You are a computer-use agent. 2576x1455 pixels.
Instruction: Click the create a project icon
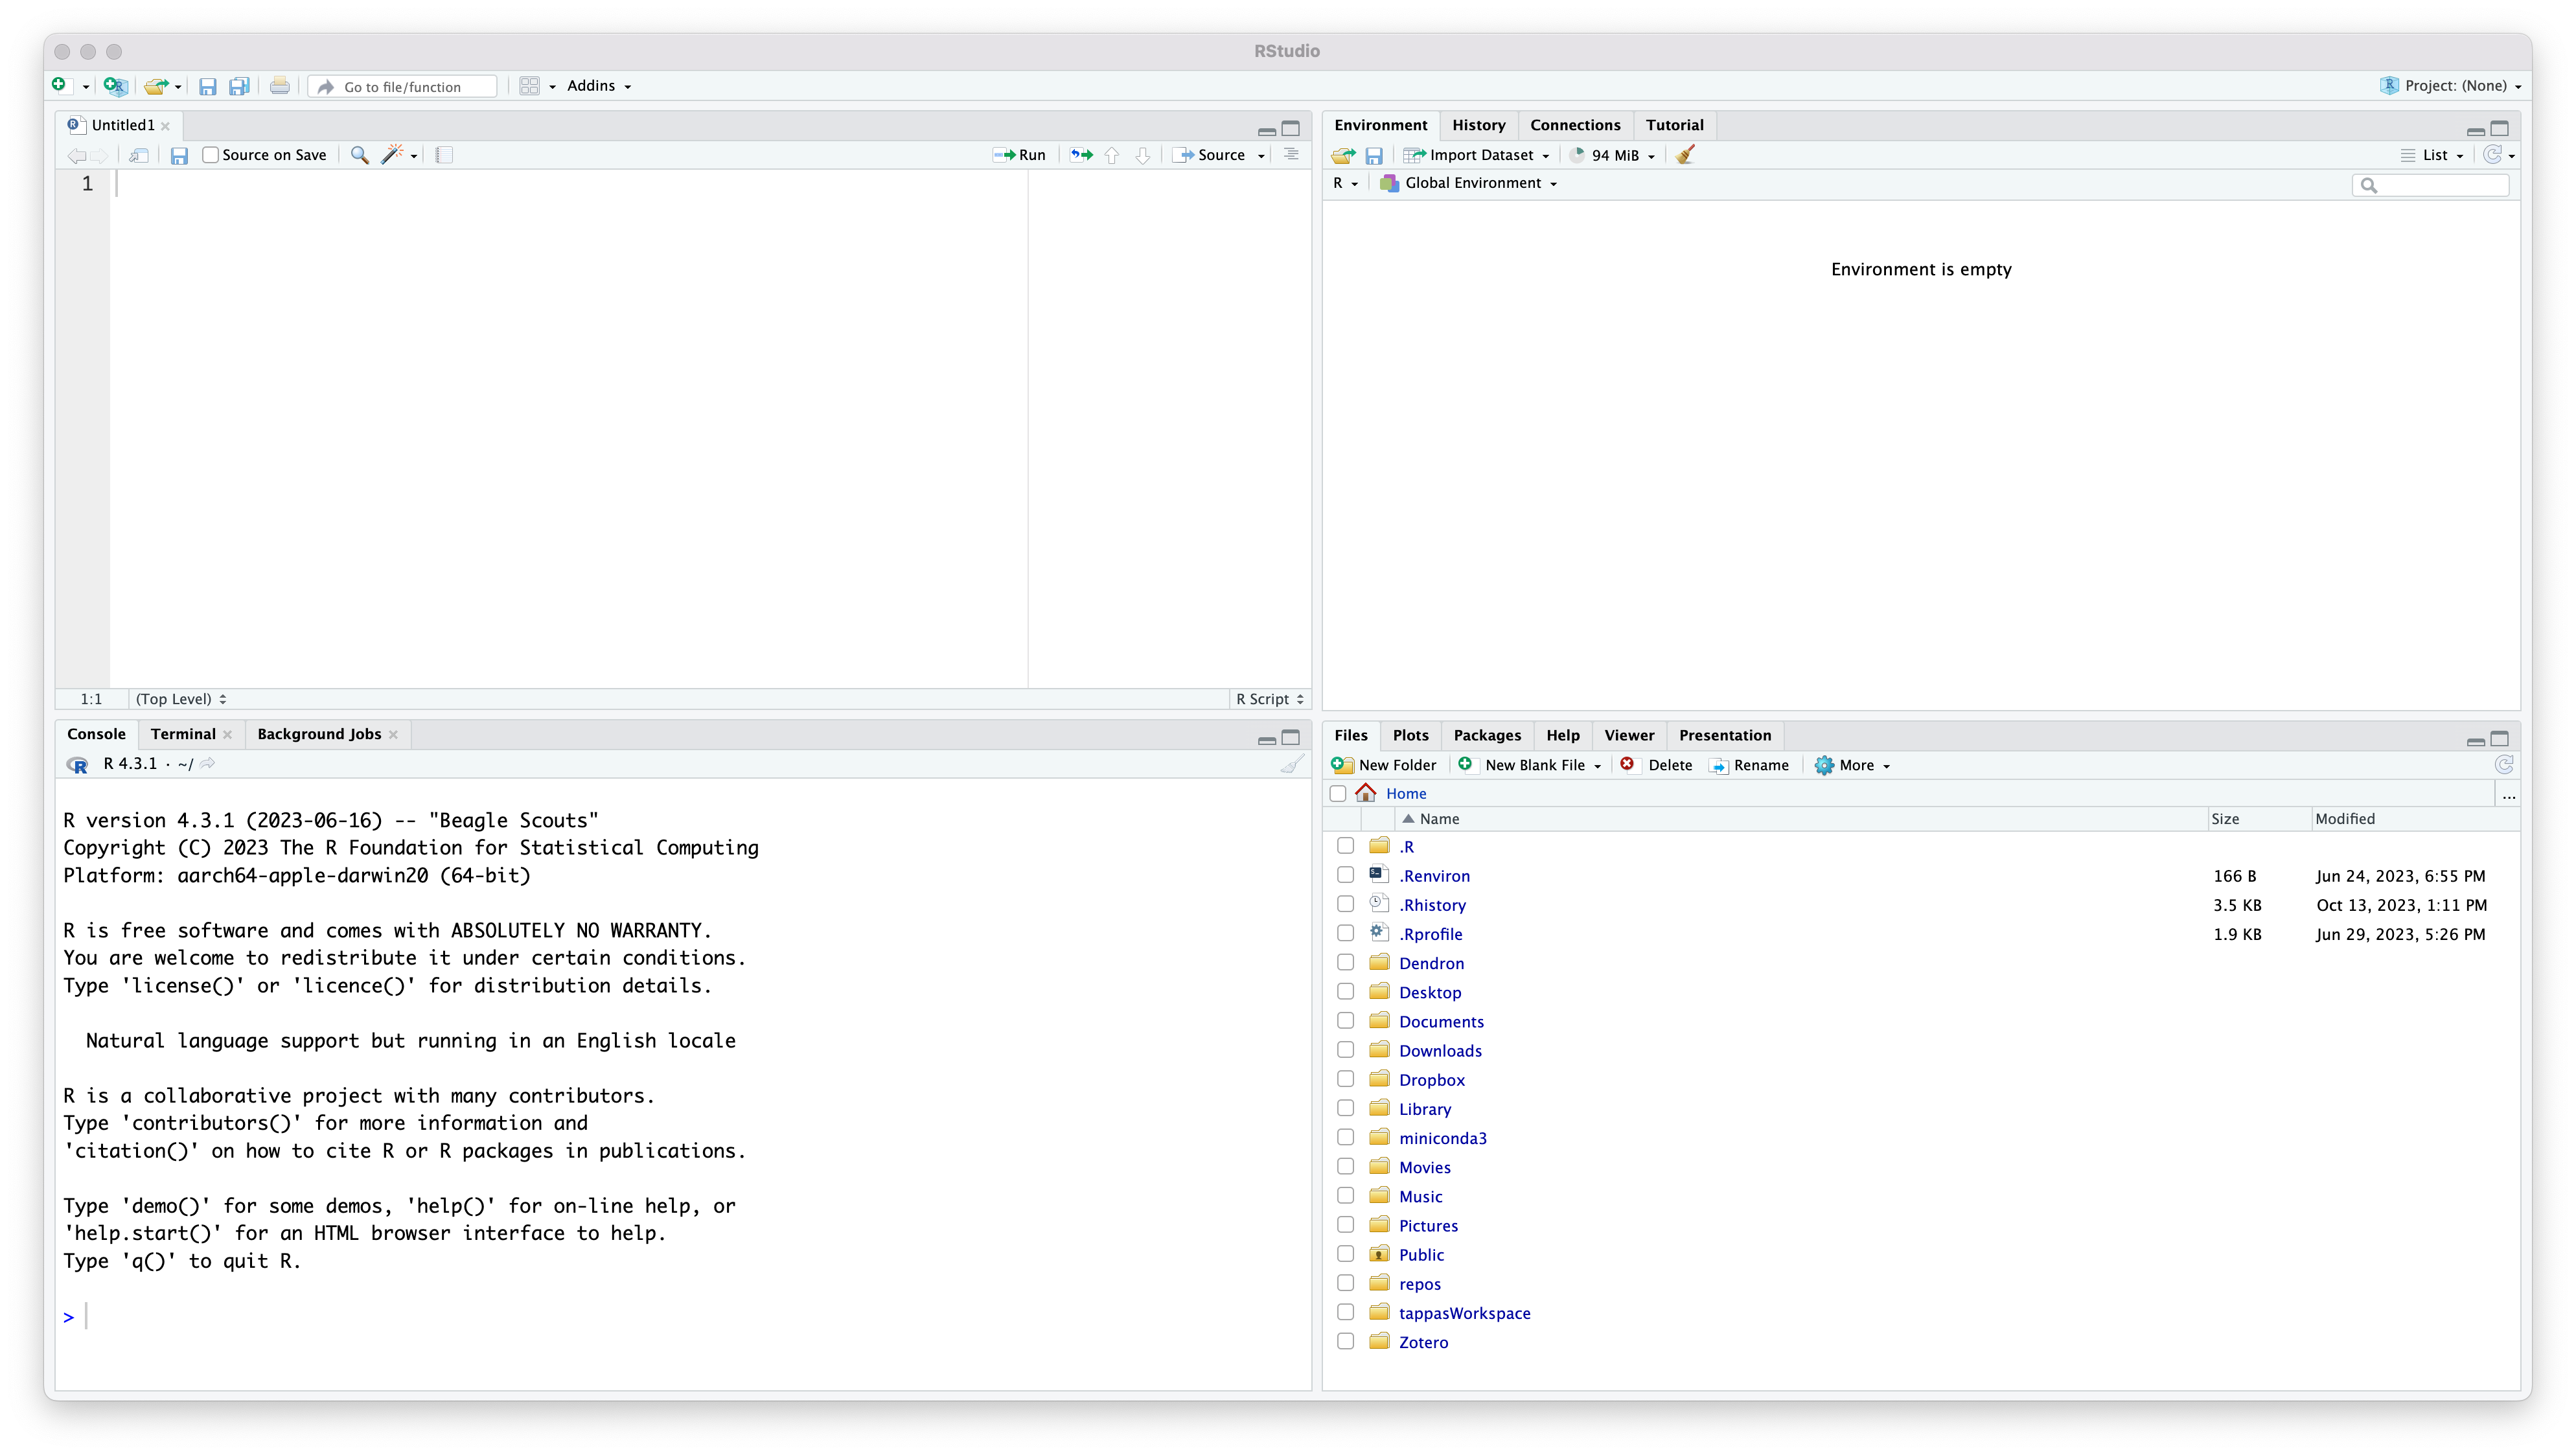115,86
